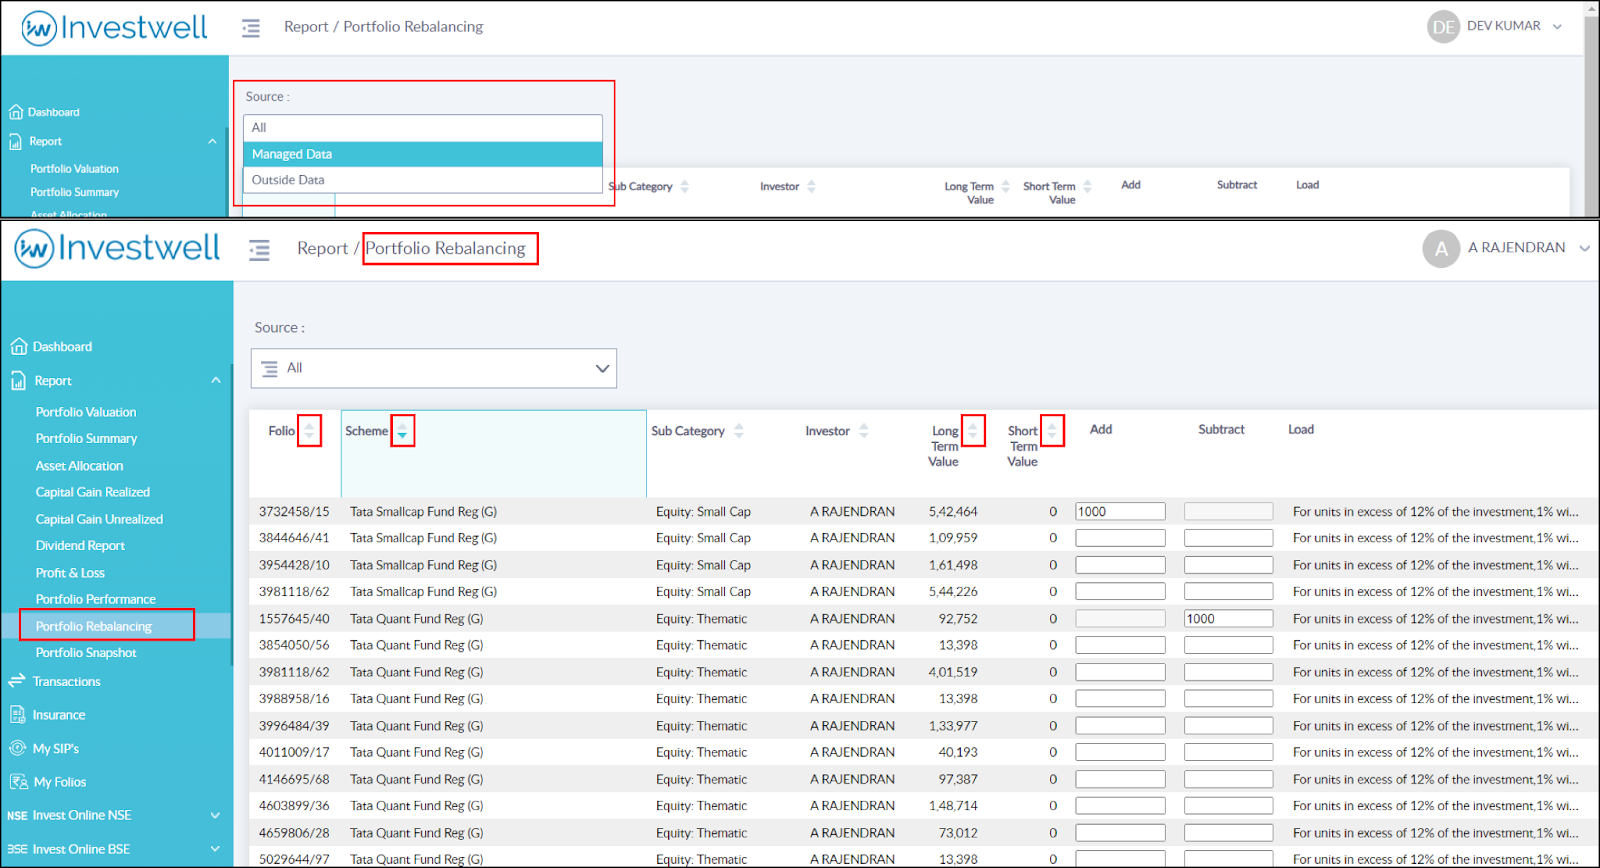Click Add field for folio 3996484/39
Viewport: 1600px width, 868px height.
pos(1120,726)
